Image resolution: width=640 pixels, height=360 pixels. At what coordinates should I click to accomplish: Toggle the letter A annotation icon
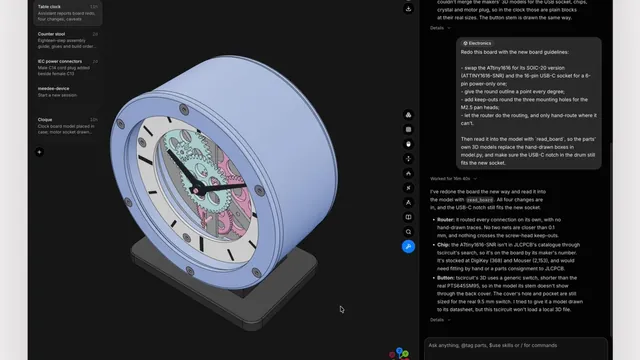[x=408, y=202]
